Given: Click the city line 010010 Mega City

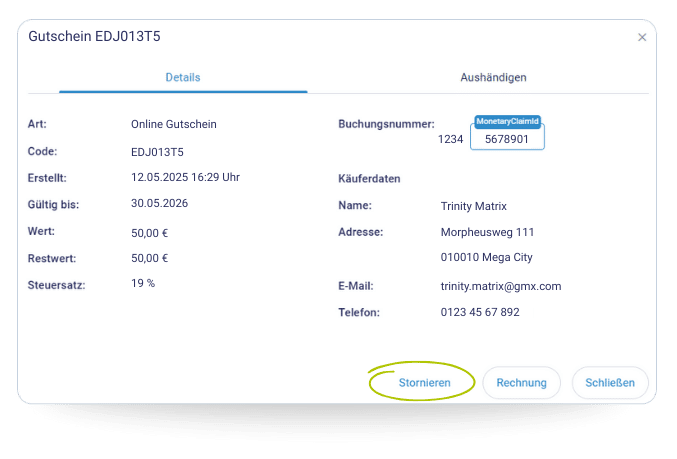Looking at the screenshot, I should (x=486, y=259).
